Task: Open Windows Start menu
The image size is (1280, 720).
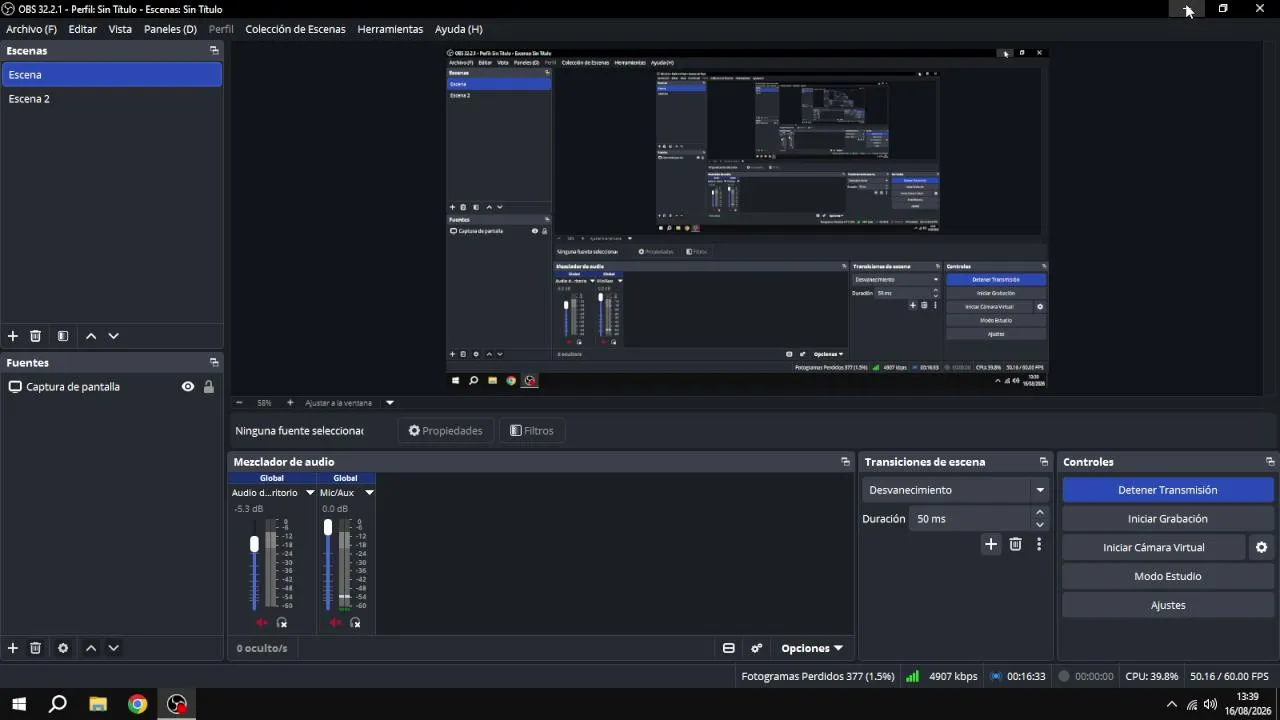Action: (18, 704)
